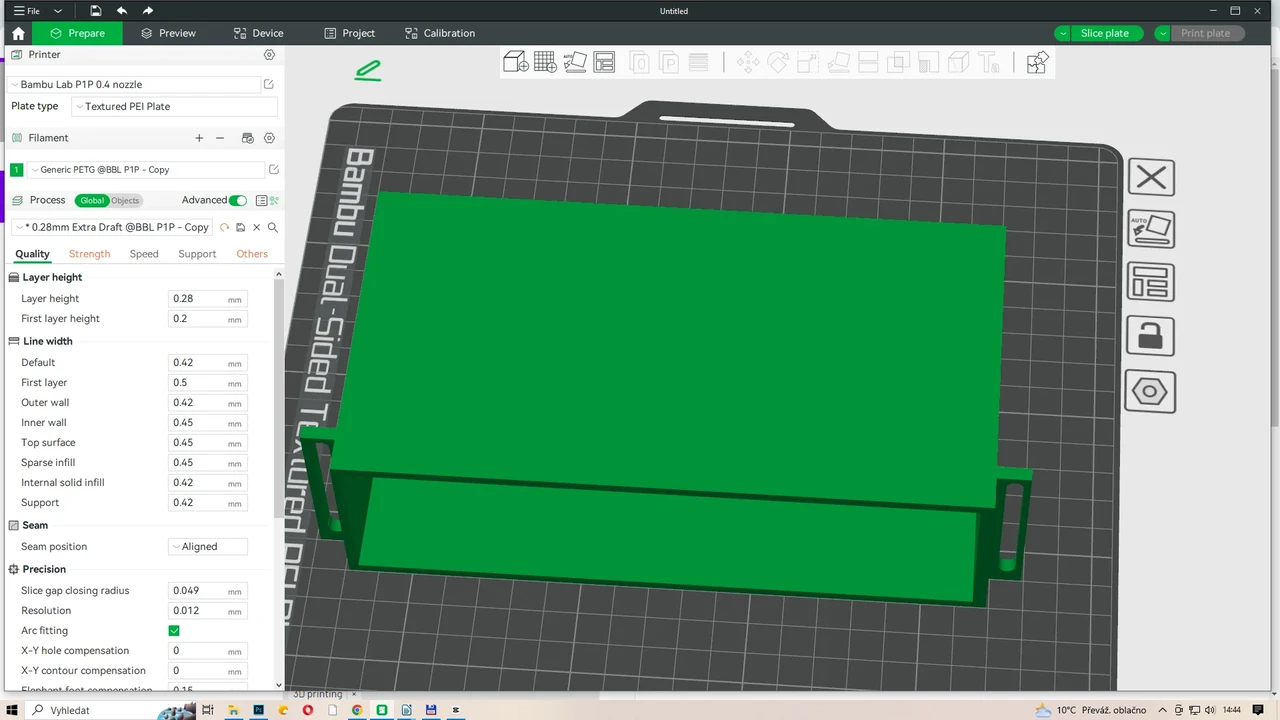The image size is (1280, 720).
Task: Open the Support settings tab
Action: [x=197, y=254]
